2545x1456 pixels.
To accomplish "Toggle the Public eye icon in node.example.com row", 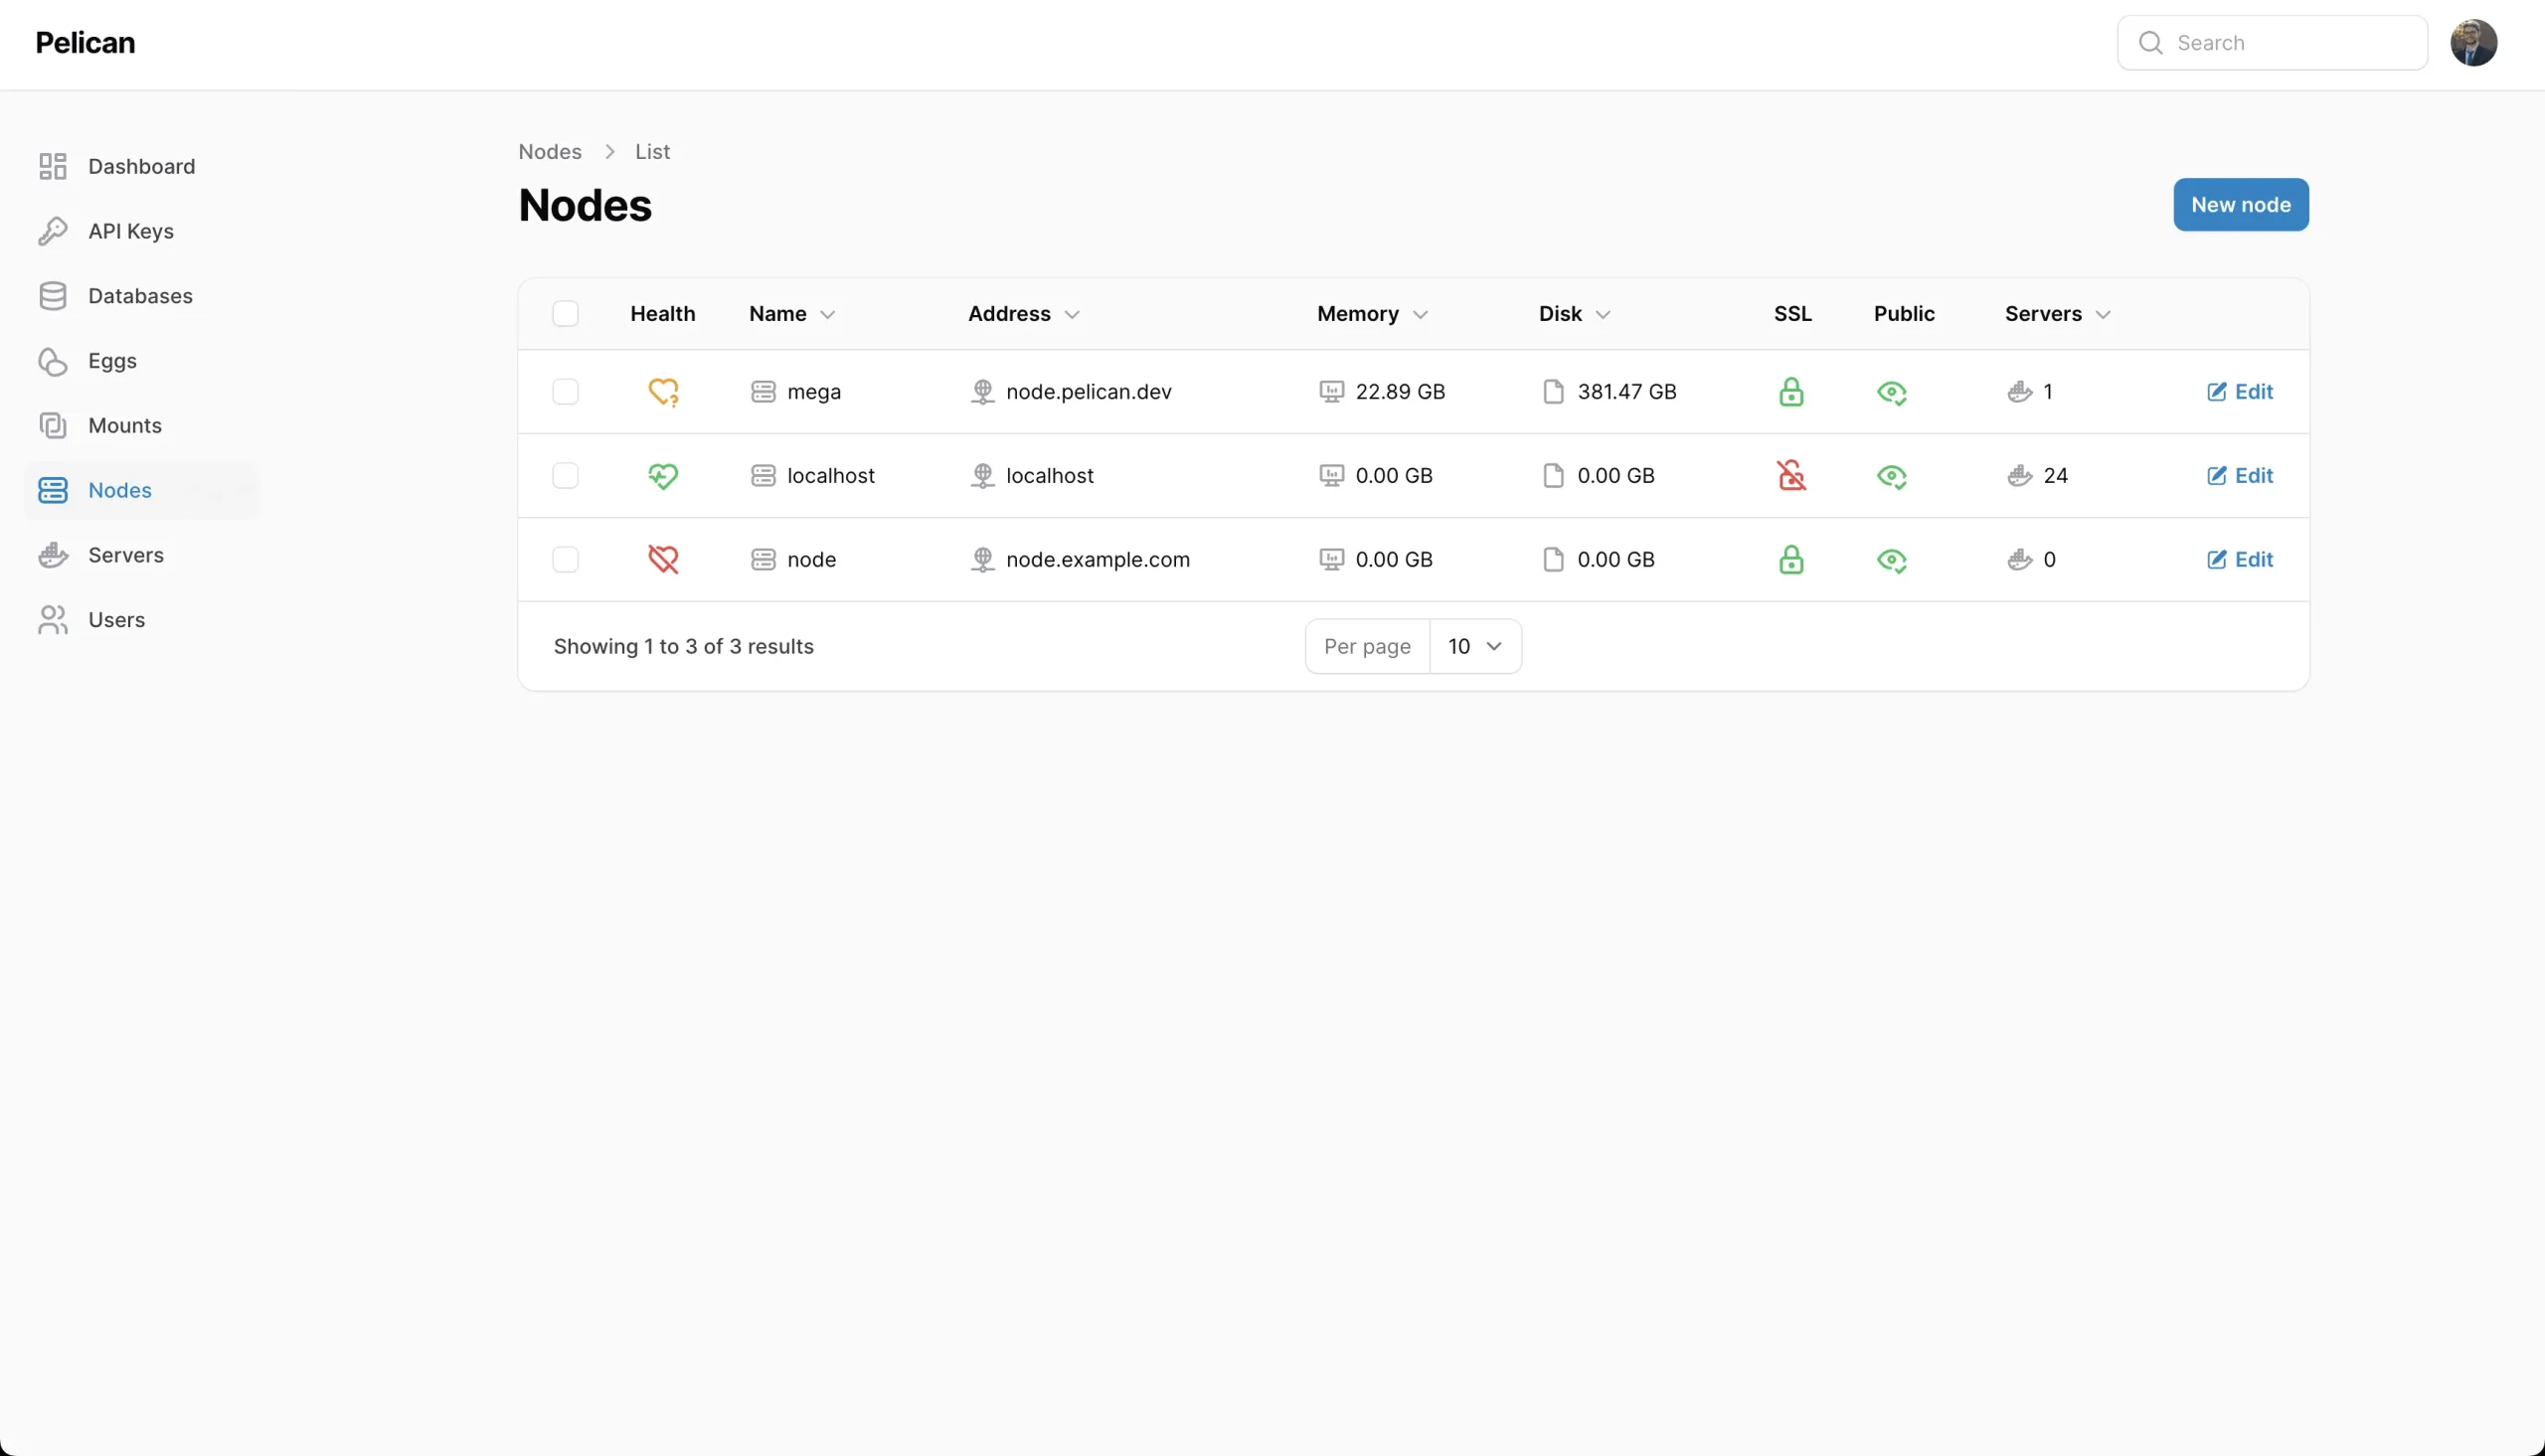I will click(x=1891, y=560).
